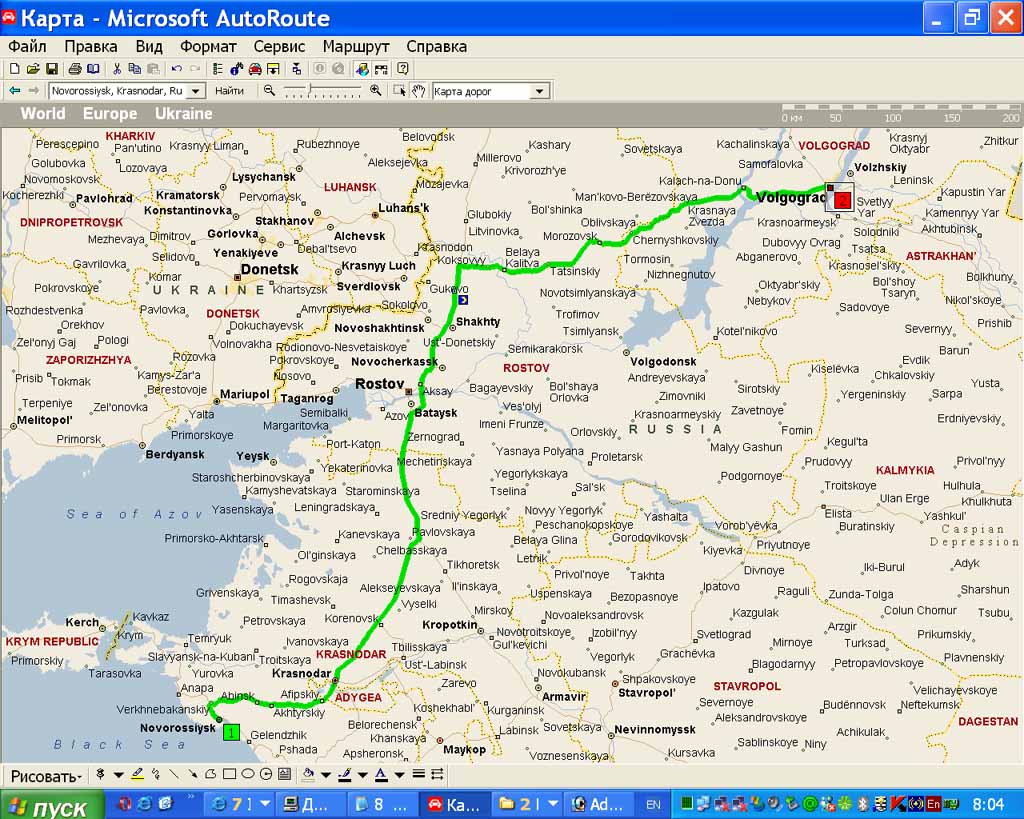Open the Маршрут menu
Viewport: 1024px width, 819px height.
355,46
